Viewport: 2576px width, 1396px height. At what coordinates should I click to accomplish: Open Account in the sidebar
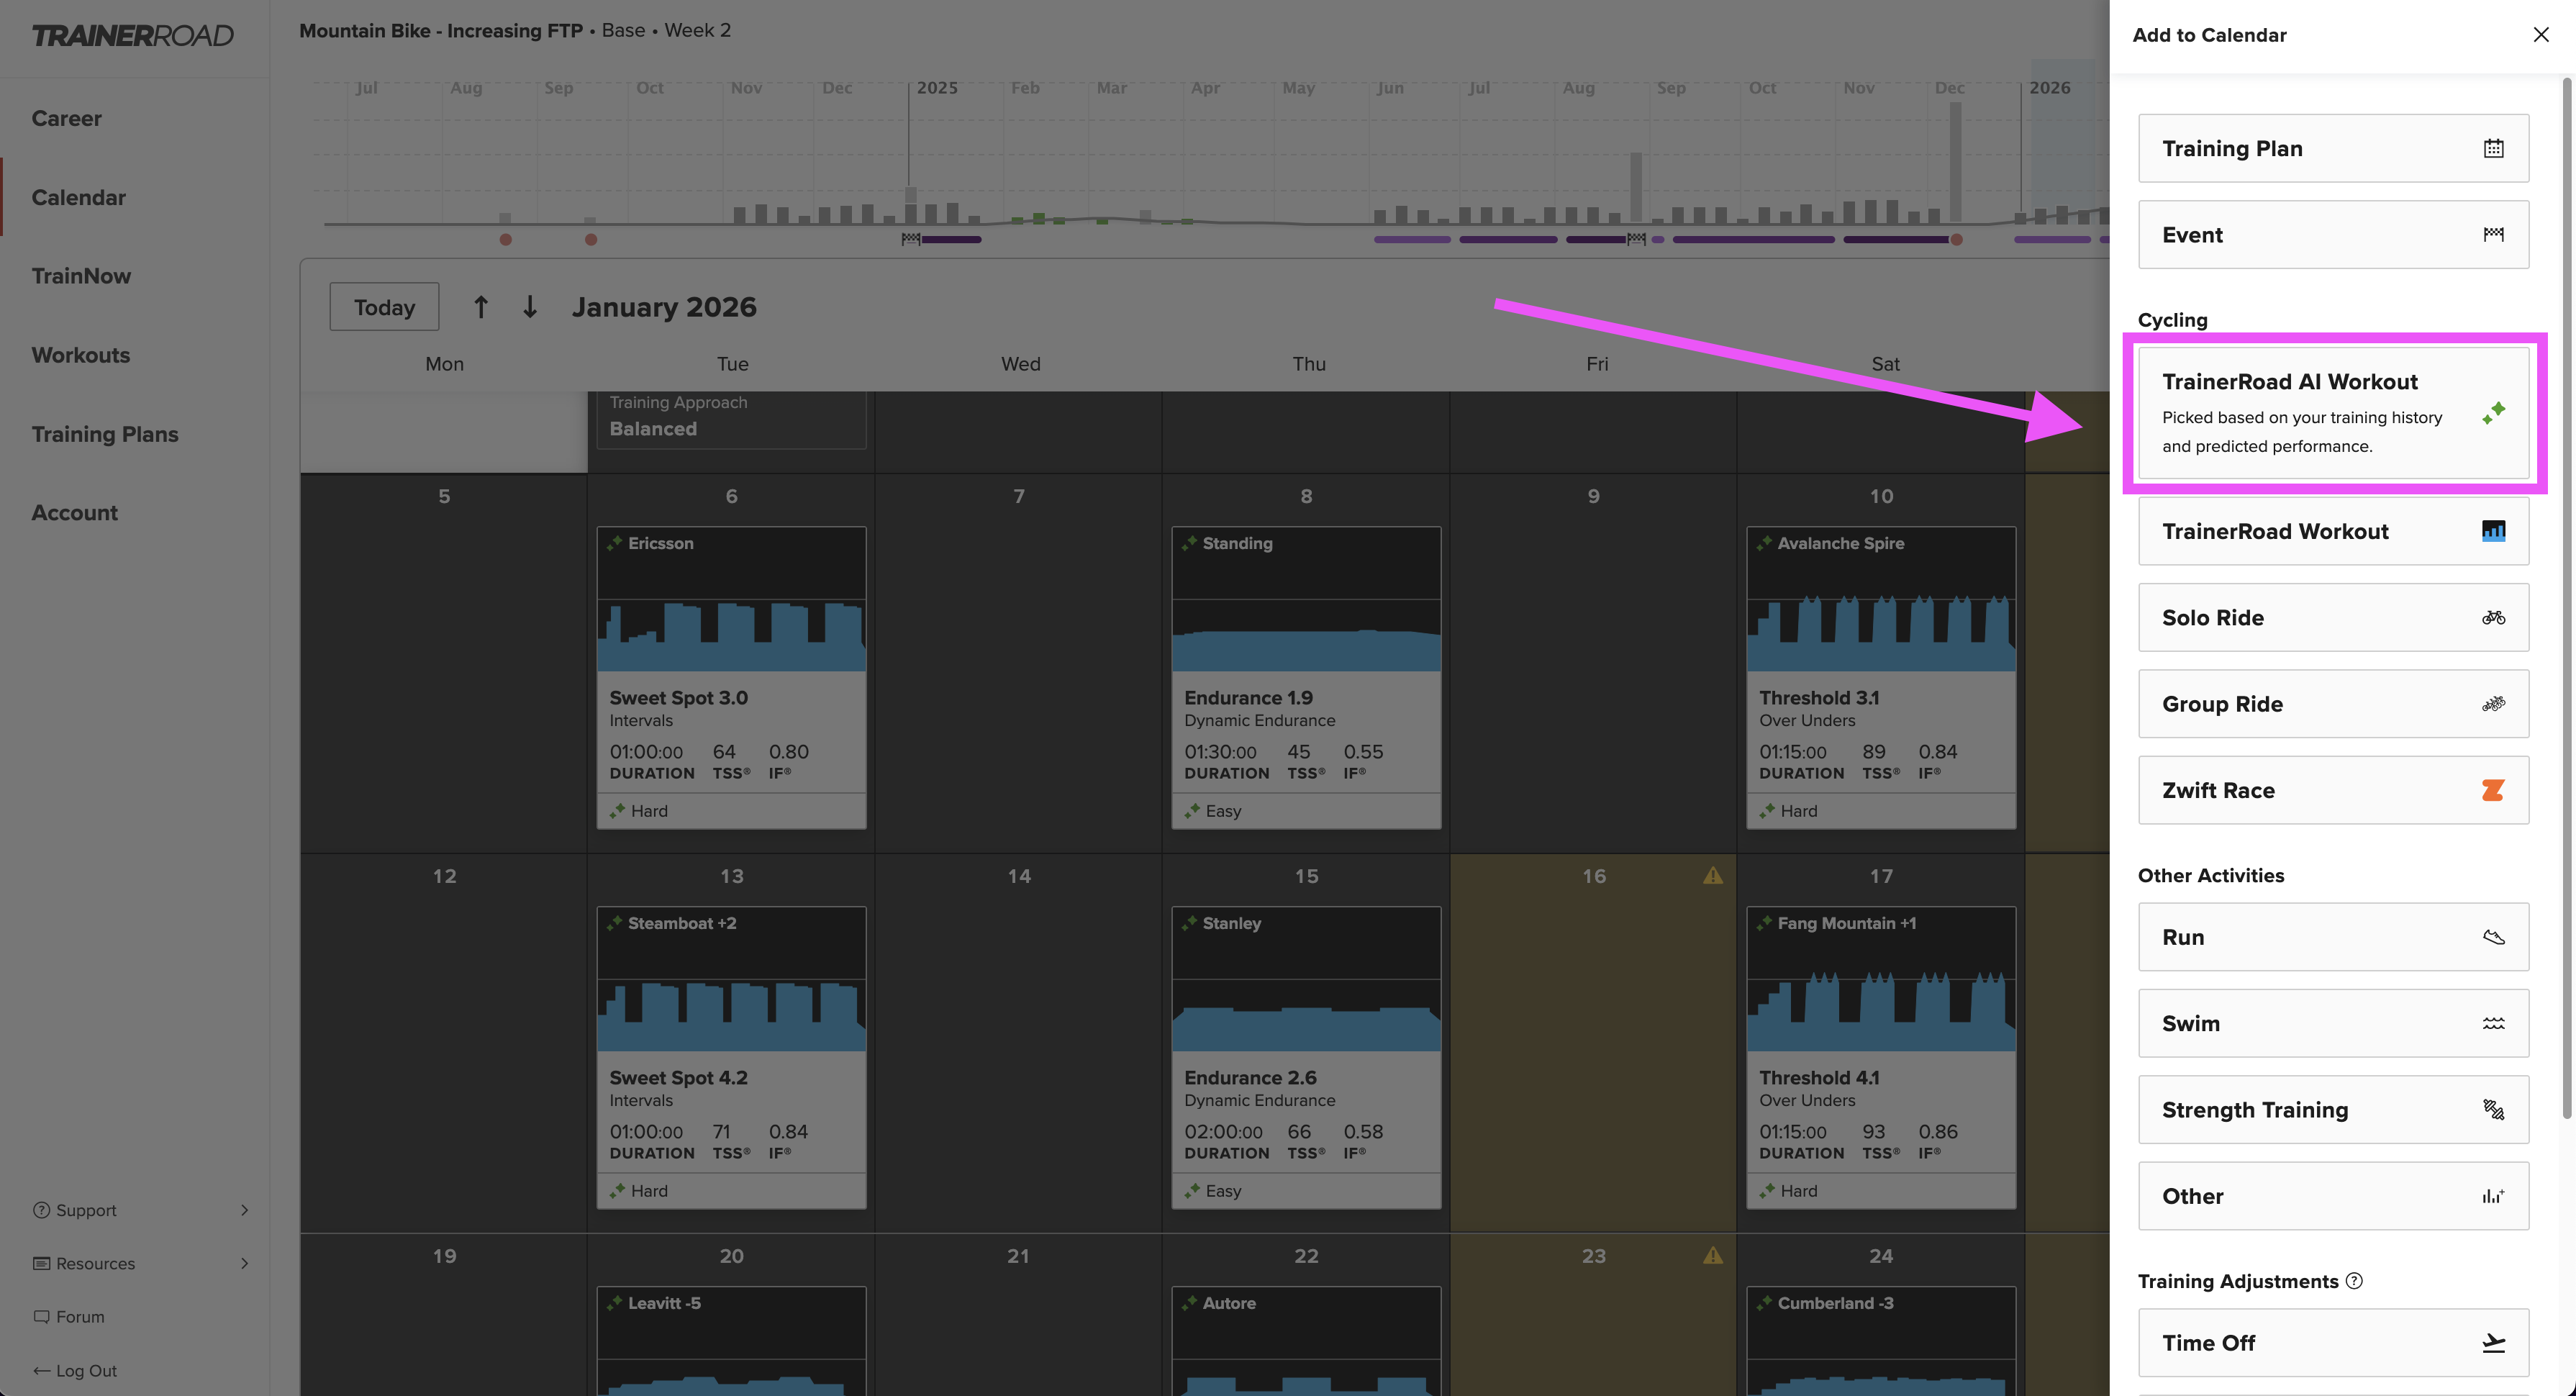click(x=74, y=512)
